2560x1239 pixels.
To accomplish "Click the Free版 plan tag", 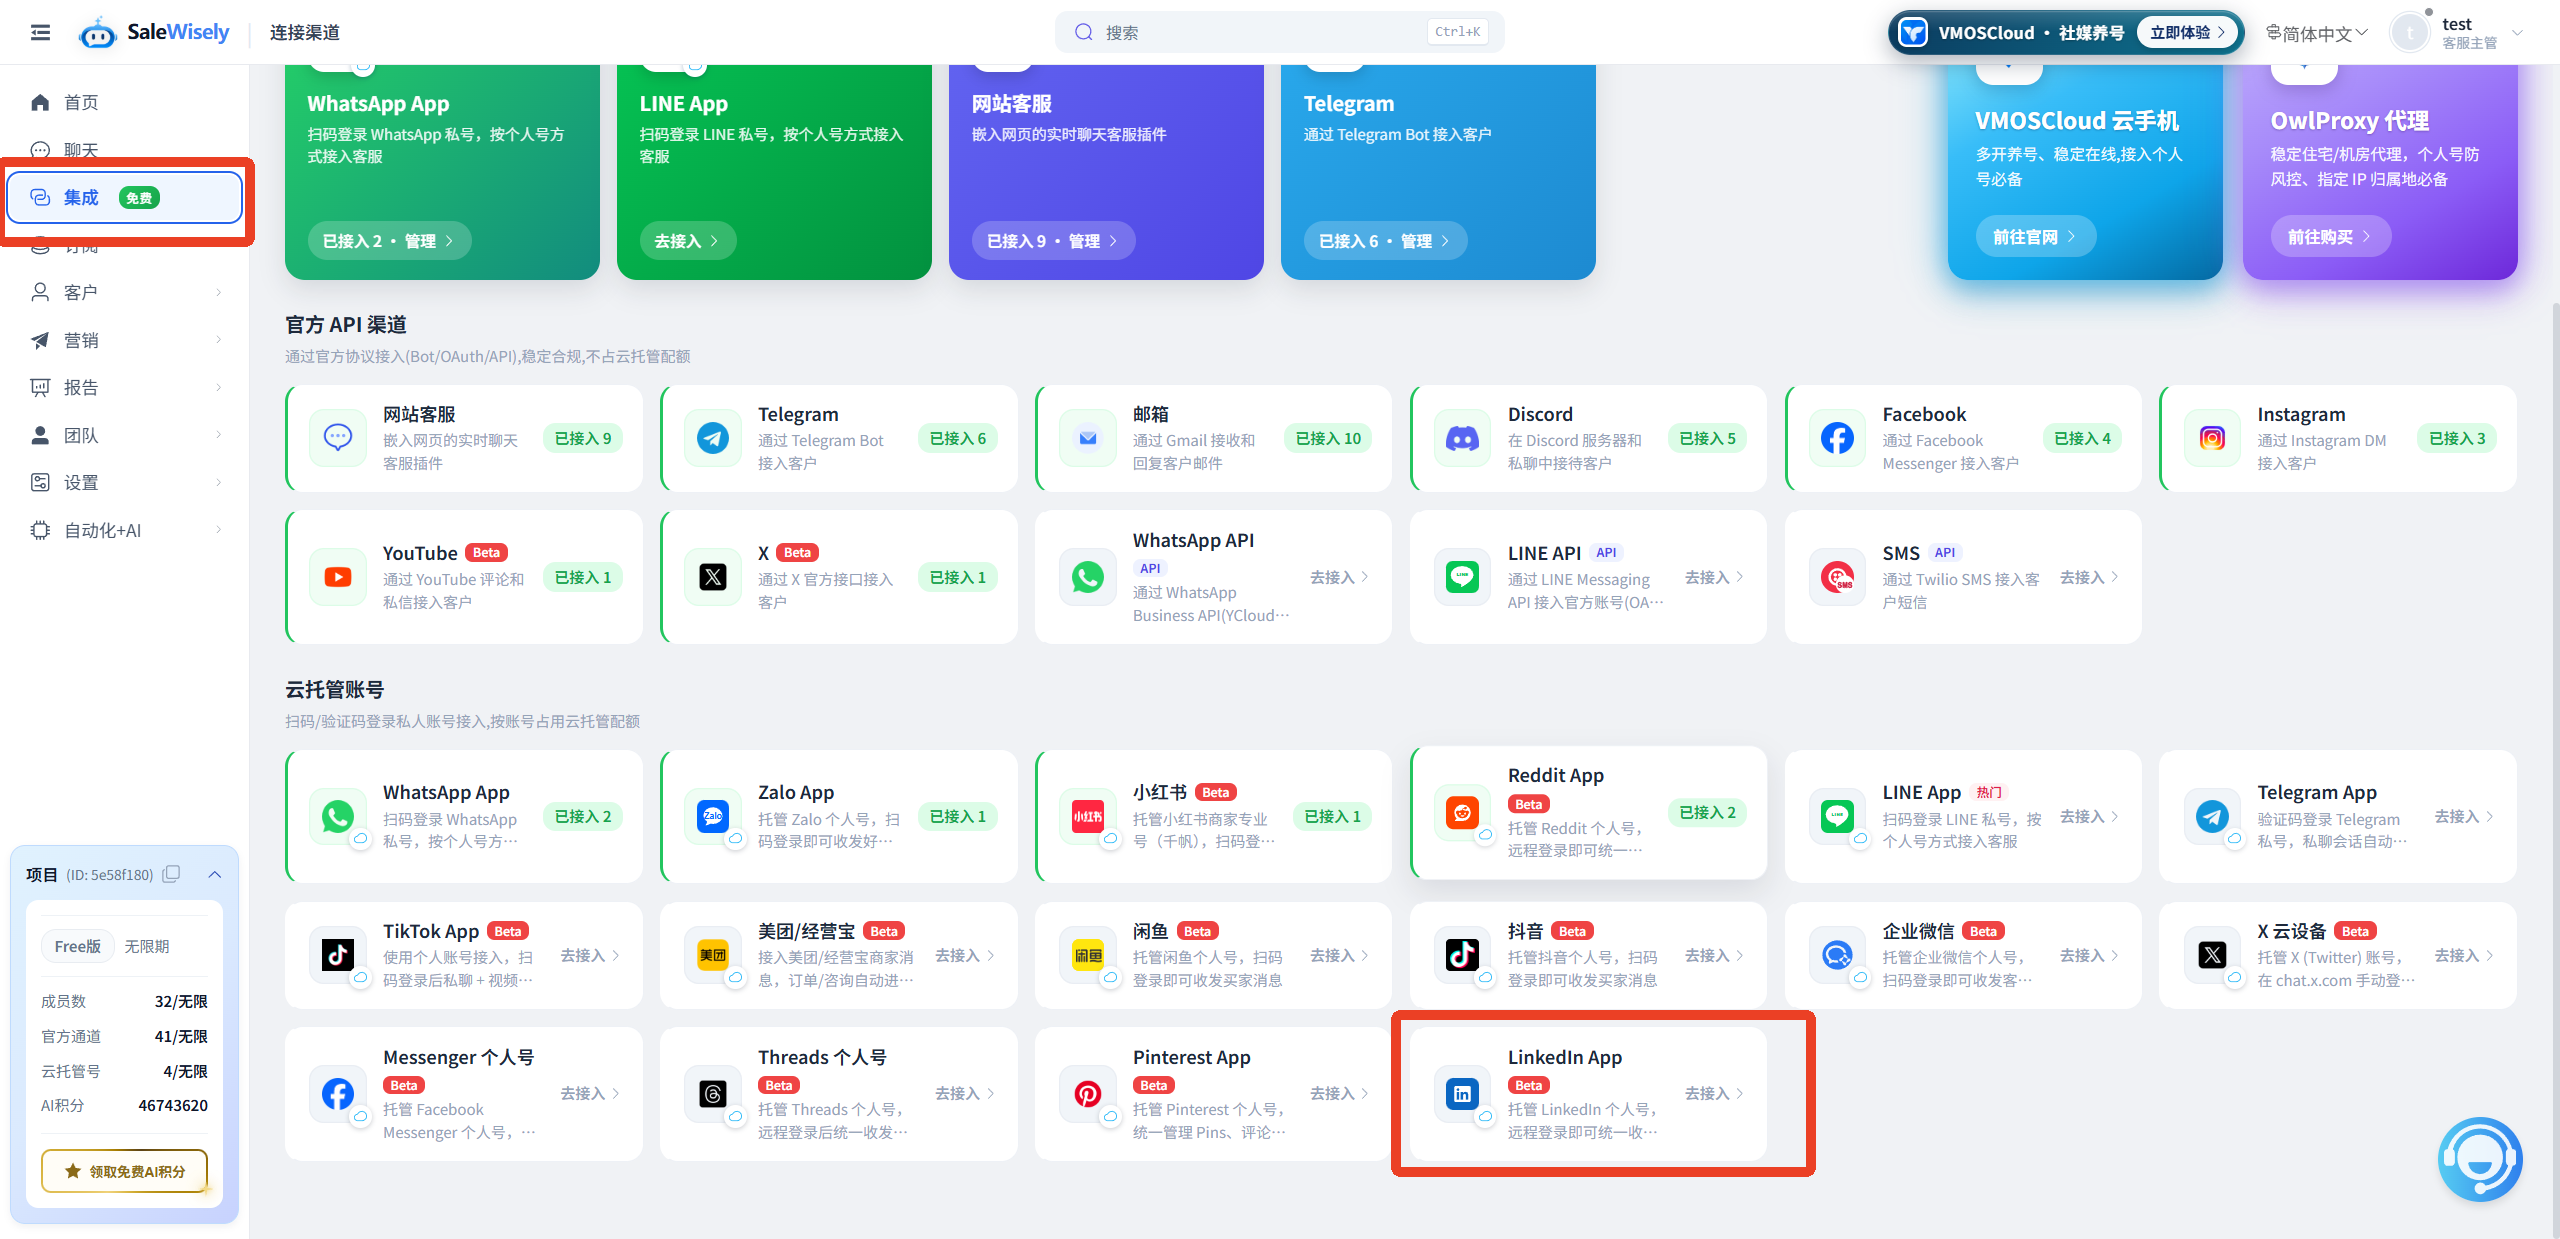I will [78, 946].
